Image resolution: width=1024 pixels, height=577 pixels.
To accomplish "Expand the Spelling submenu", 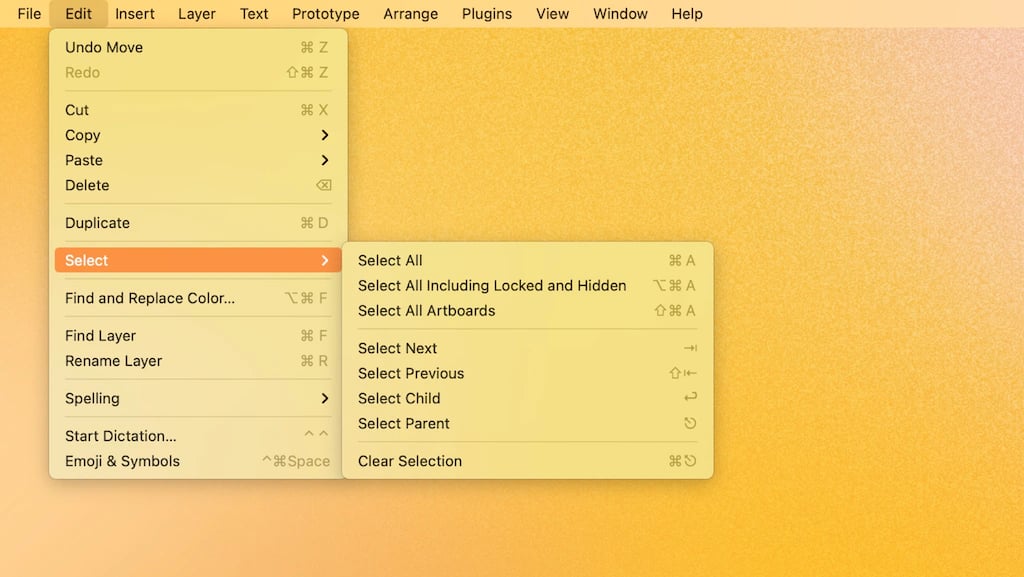I will 198,398.
